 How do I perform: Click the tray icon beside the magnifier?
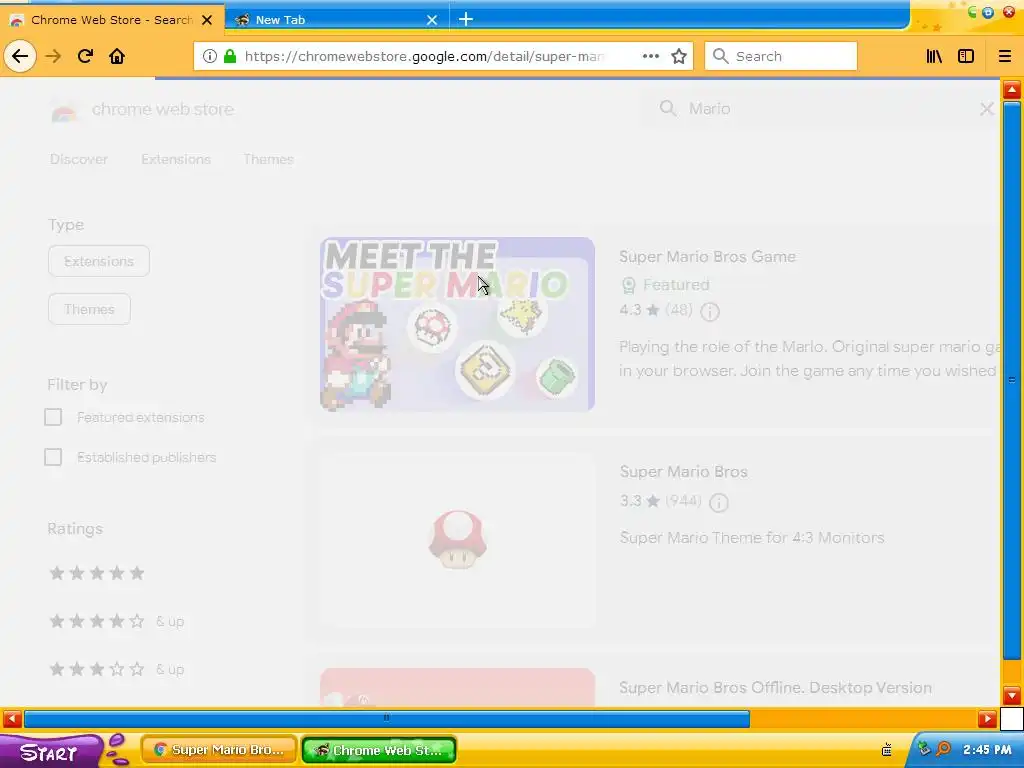924,749
